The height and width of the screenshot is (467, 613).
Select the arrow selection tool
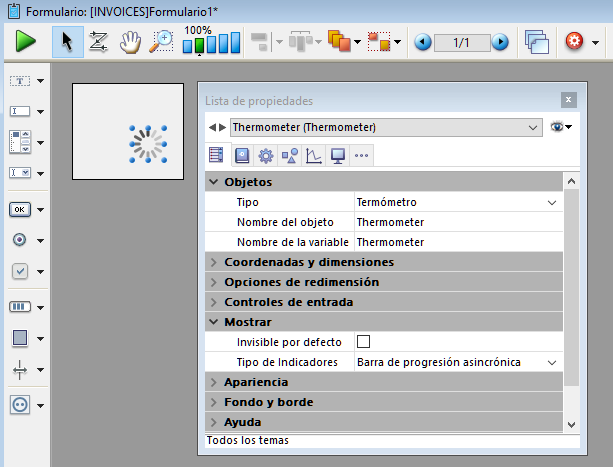(x=67, y=42)
